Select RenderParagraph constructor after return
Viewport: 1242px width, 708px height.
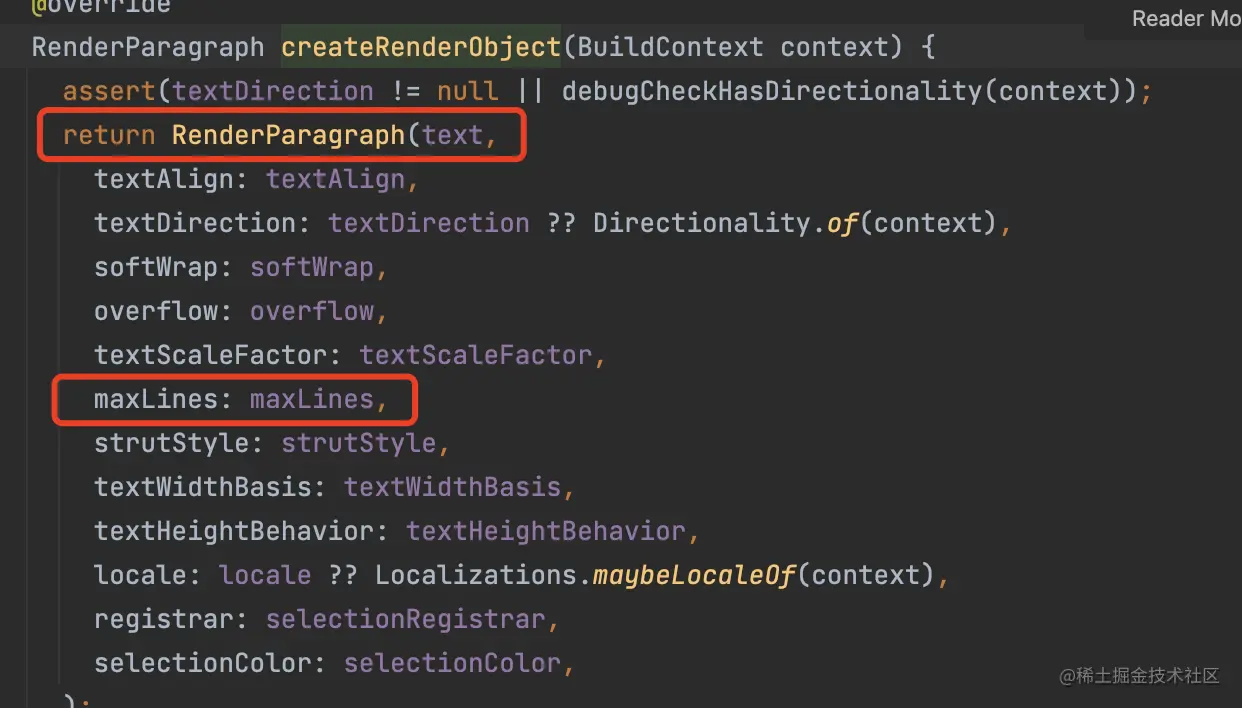[288, 135]
